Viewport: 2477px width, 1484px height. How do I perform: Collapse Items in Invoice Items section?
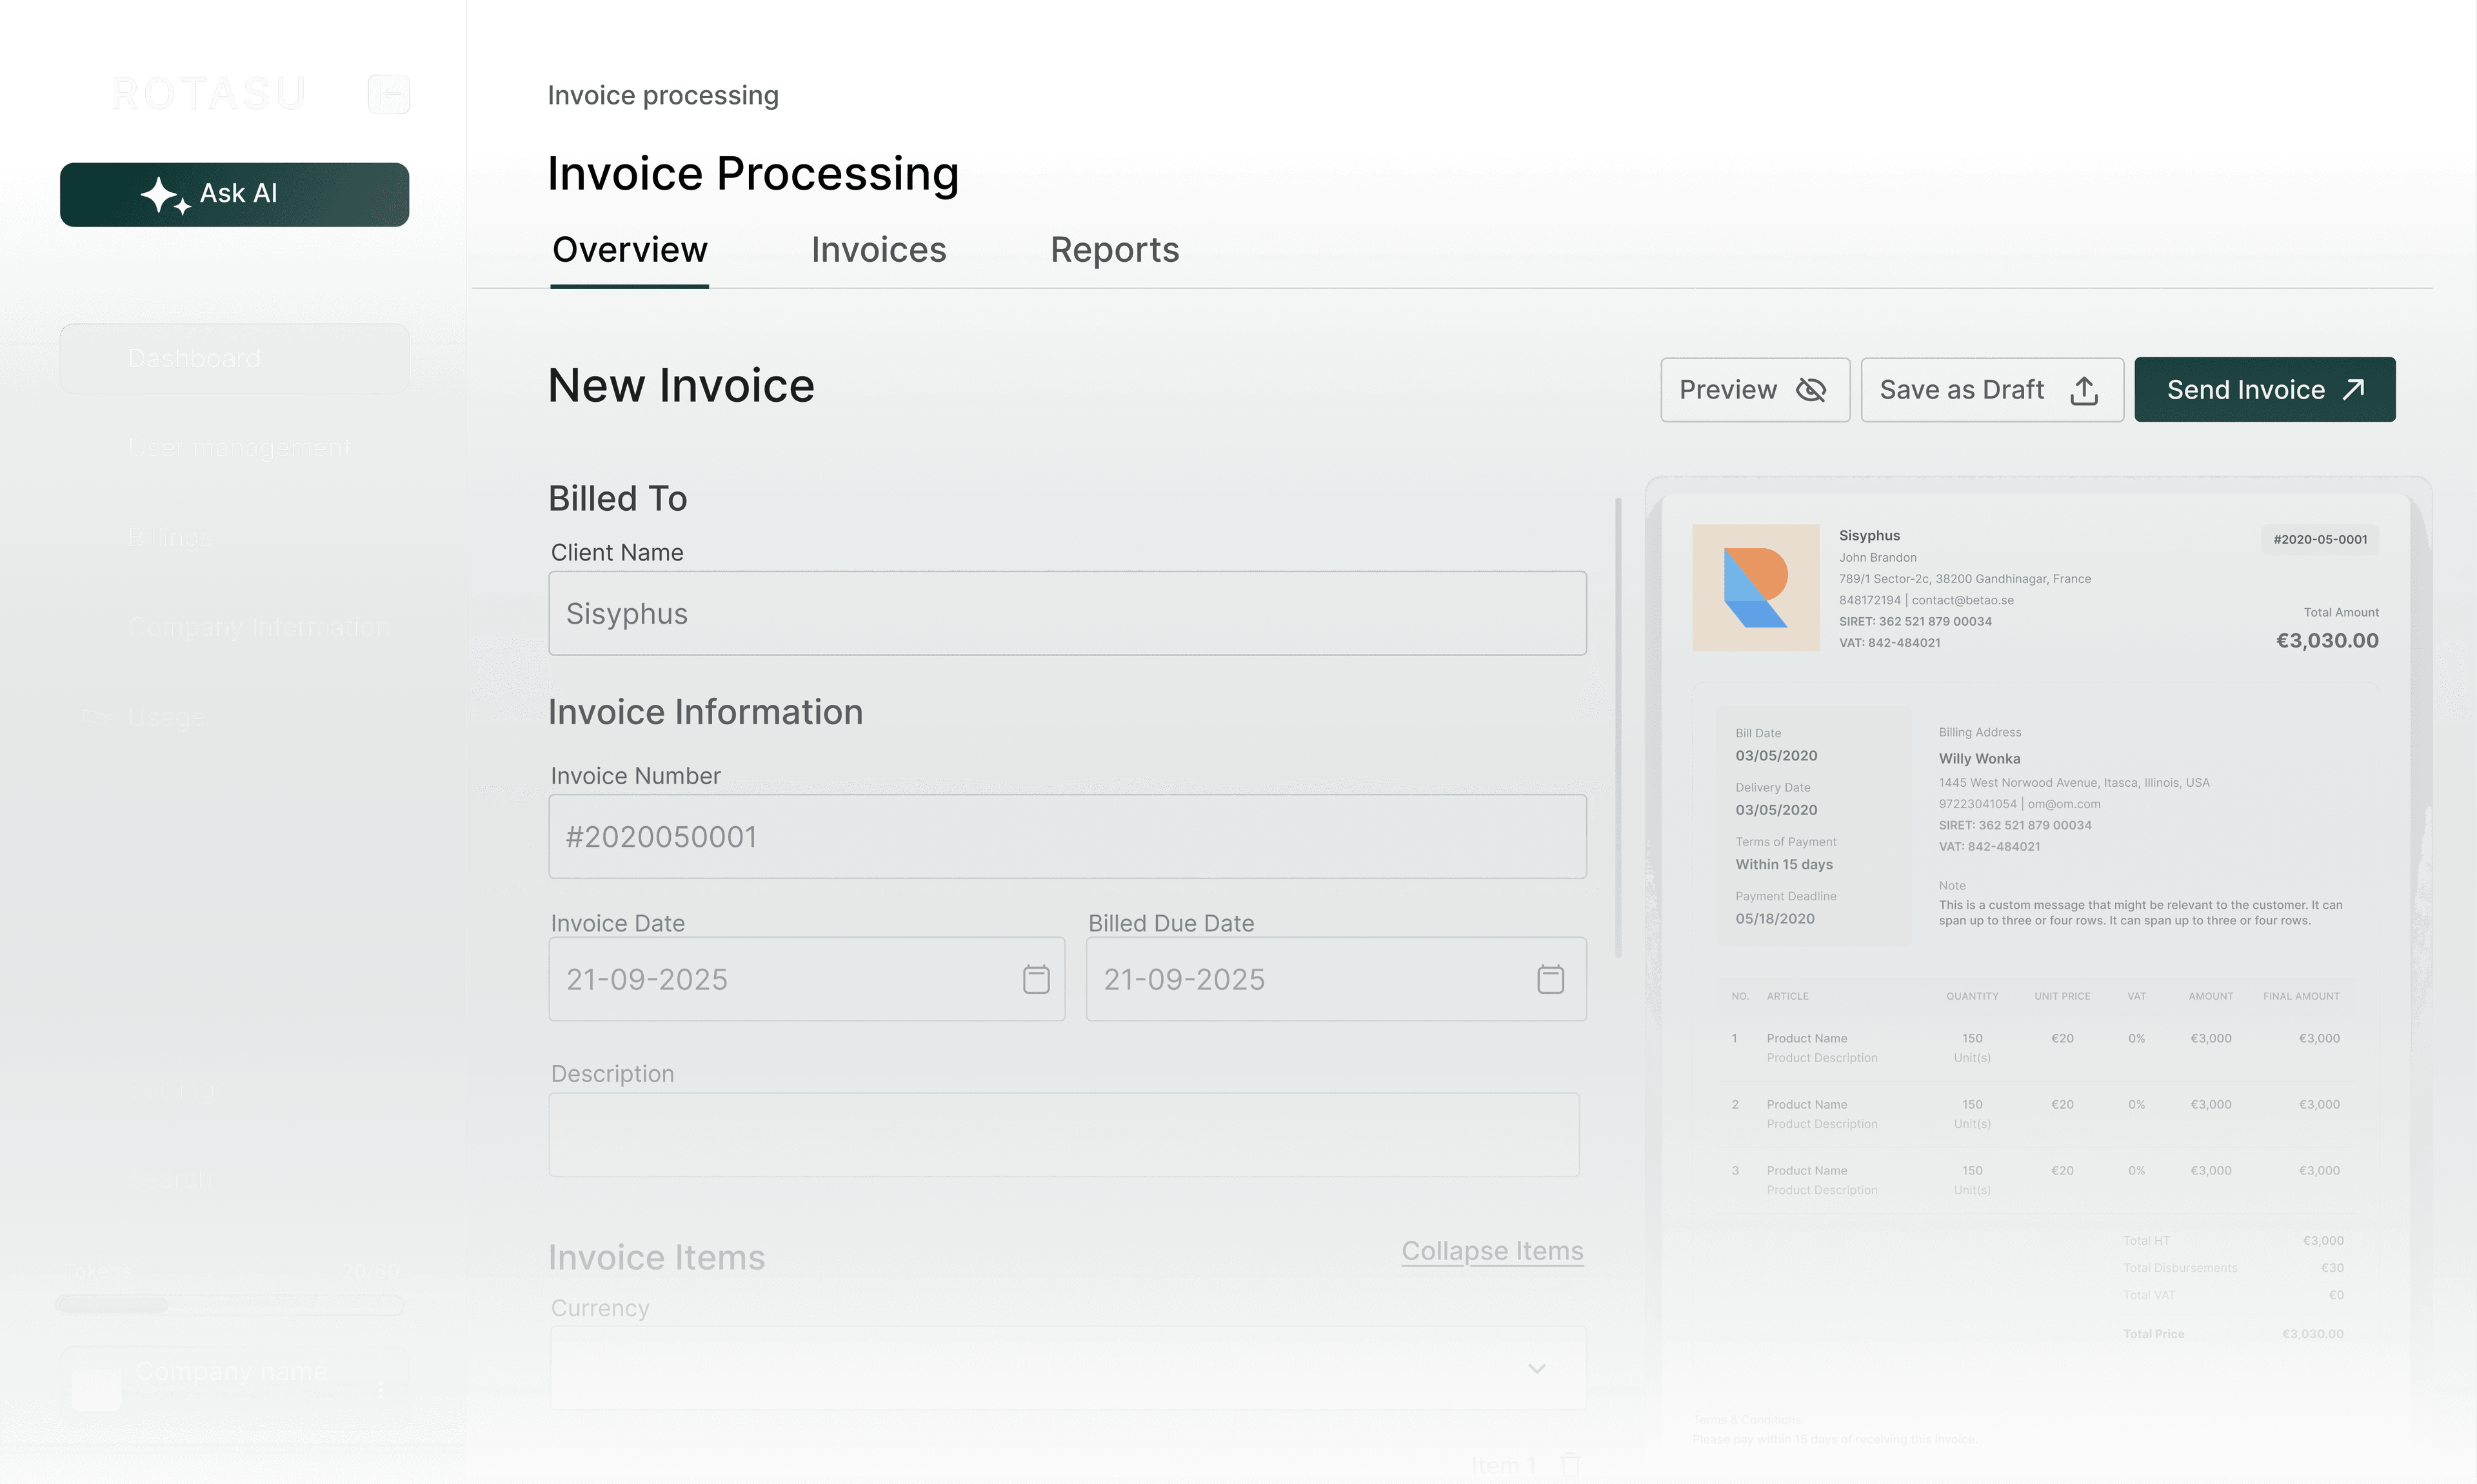click(1492, 1251)
